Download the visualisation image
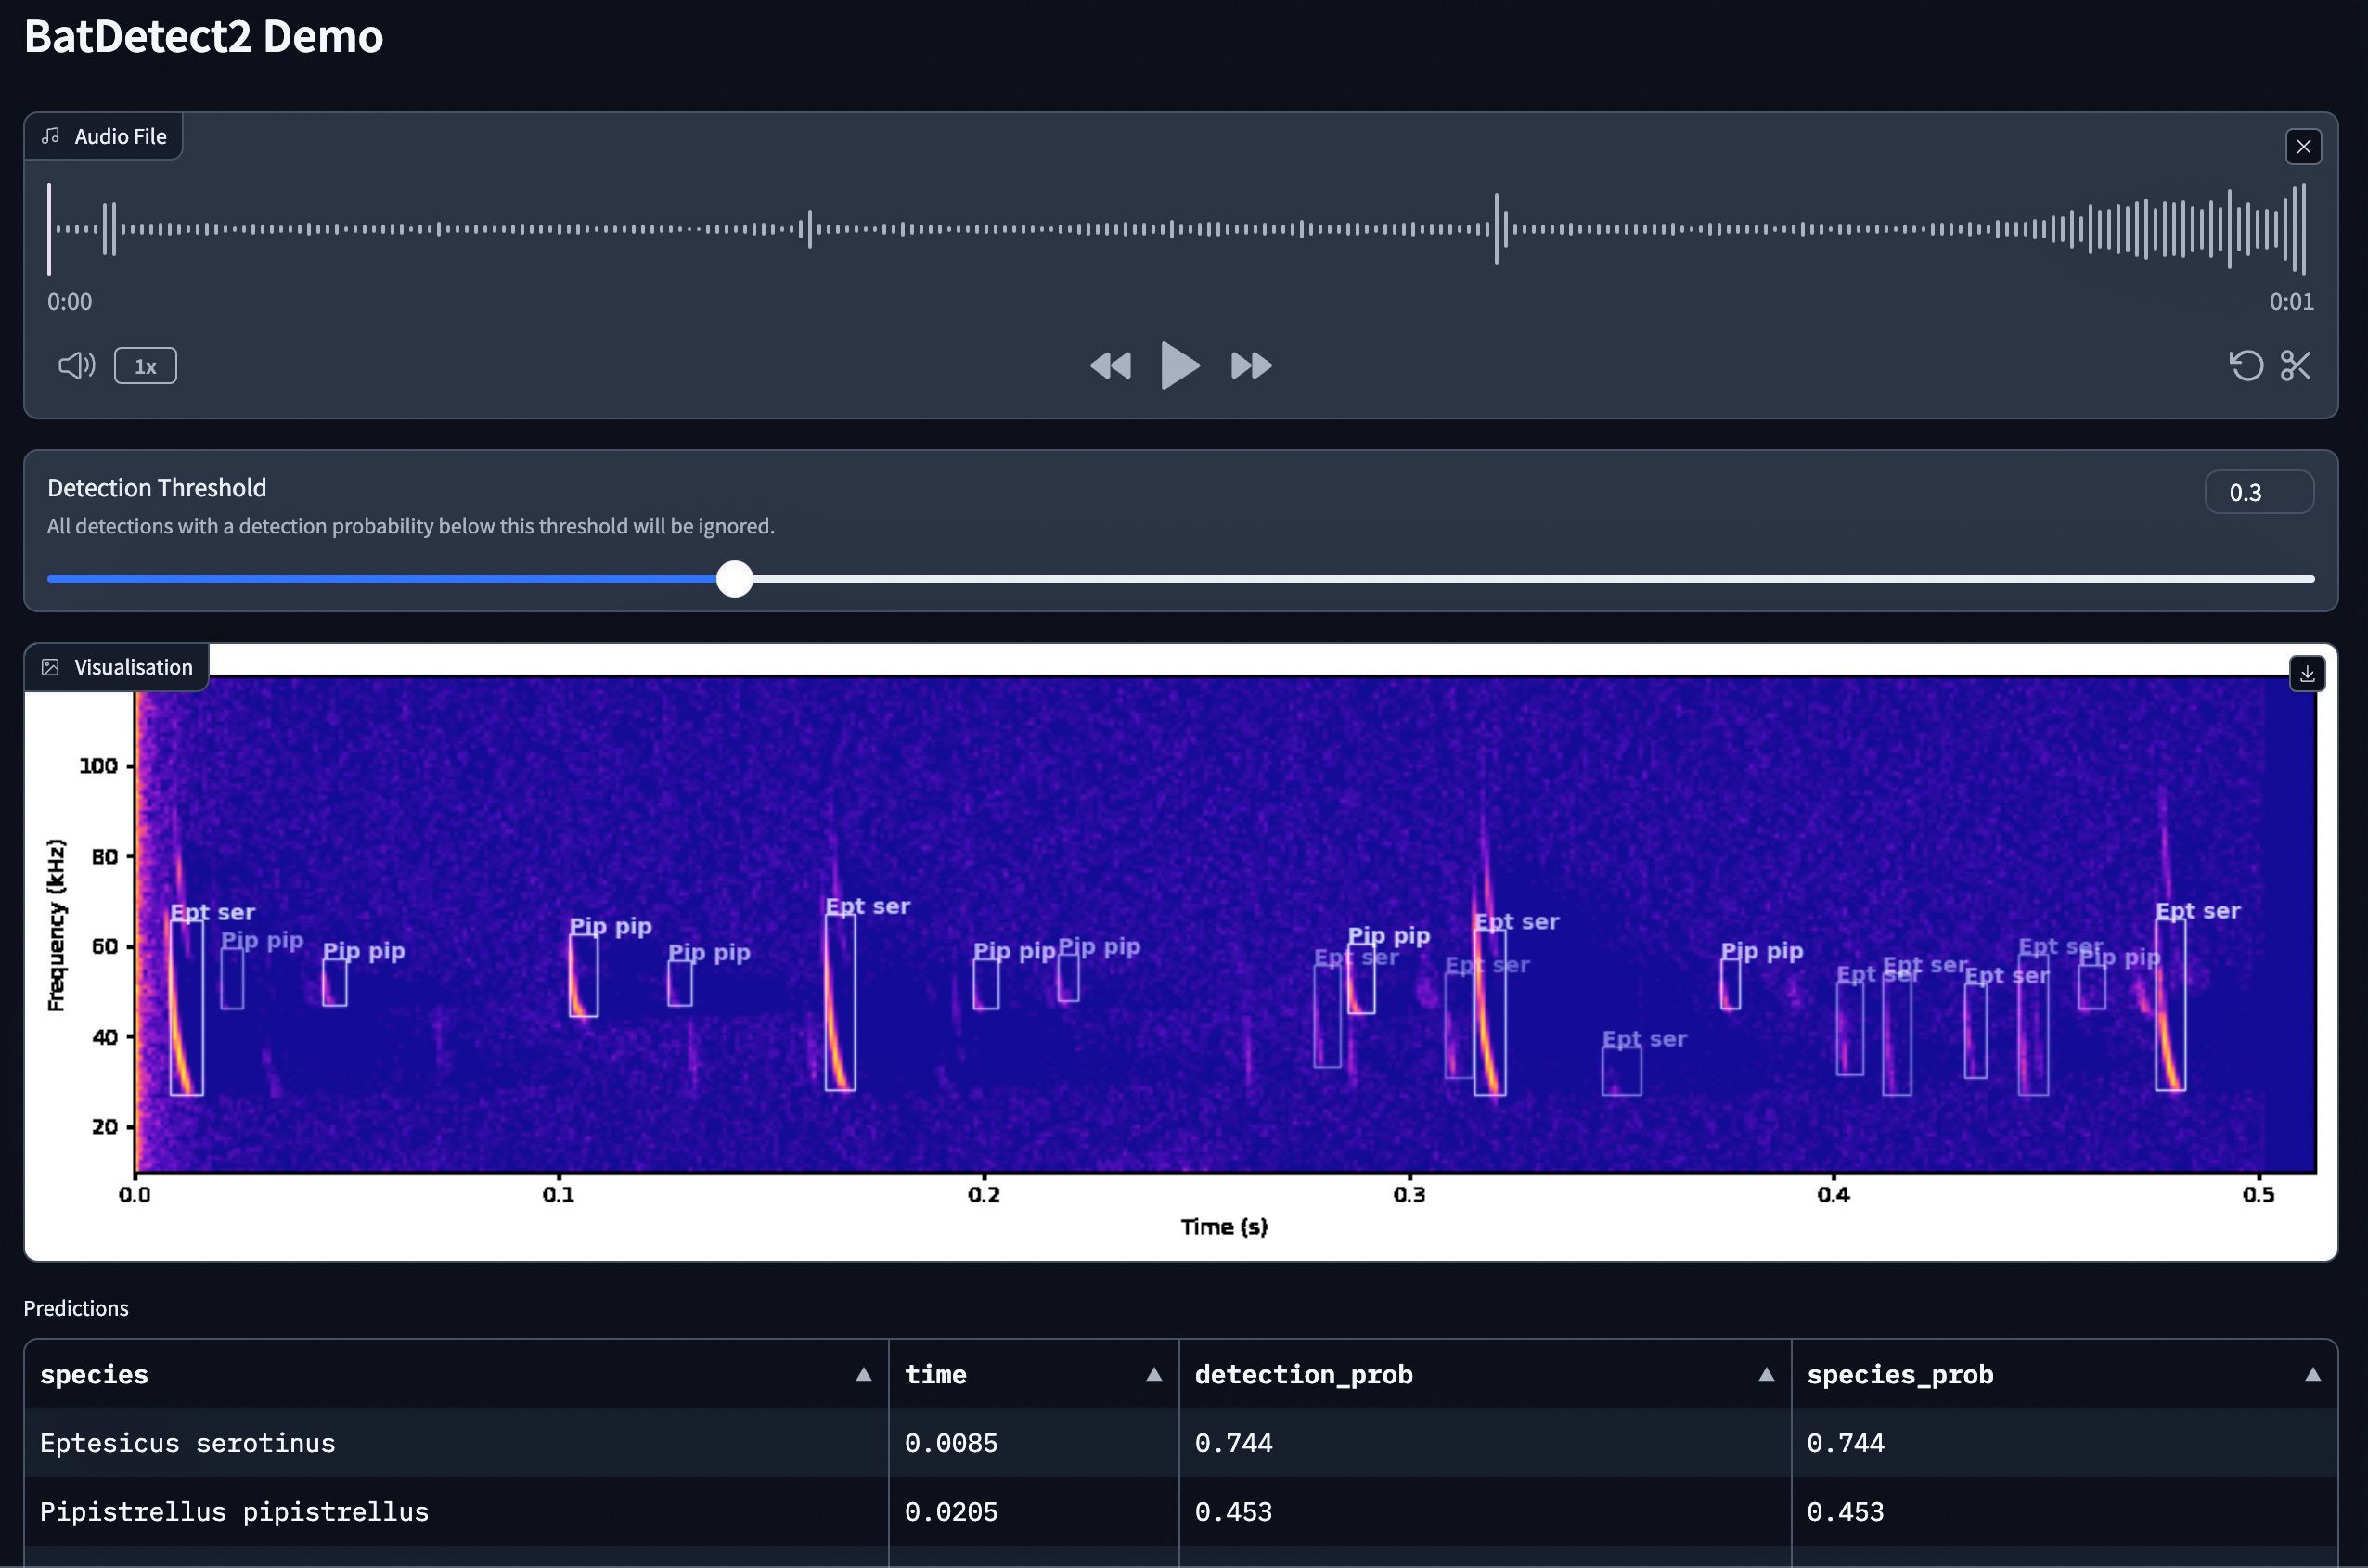The width and height of the screenshot is (2368, 1568). point(2307,674)
